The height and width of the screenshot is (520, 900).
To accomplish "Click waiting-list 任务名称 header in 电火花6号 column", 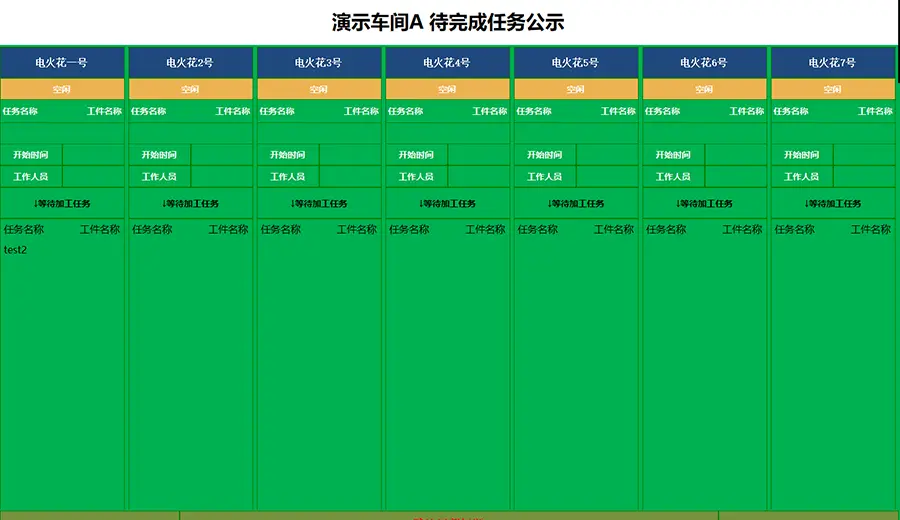I will coord(666,230).
